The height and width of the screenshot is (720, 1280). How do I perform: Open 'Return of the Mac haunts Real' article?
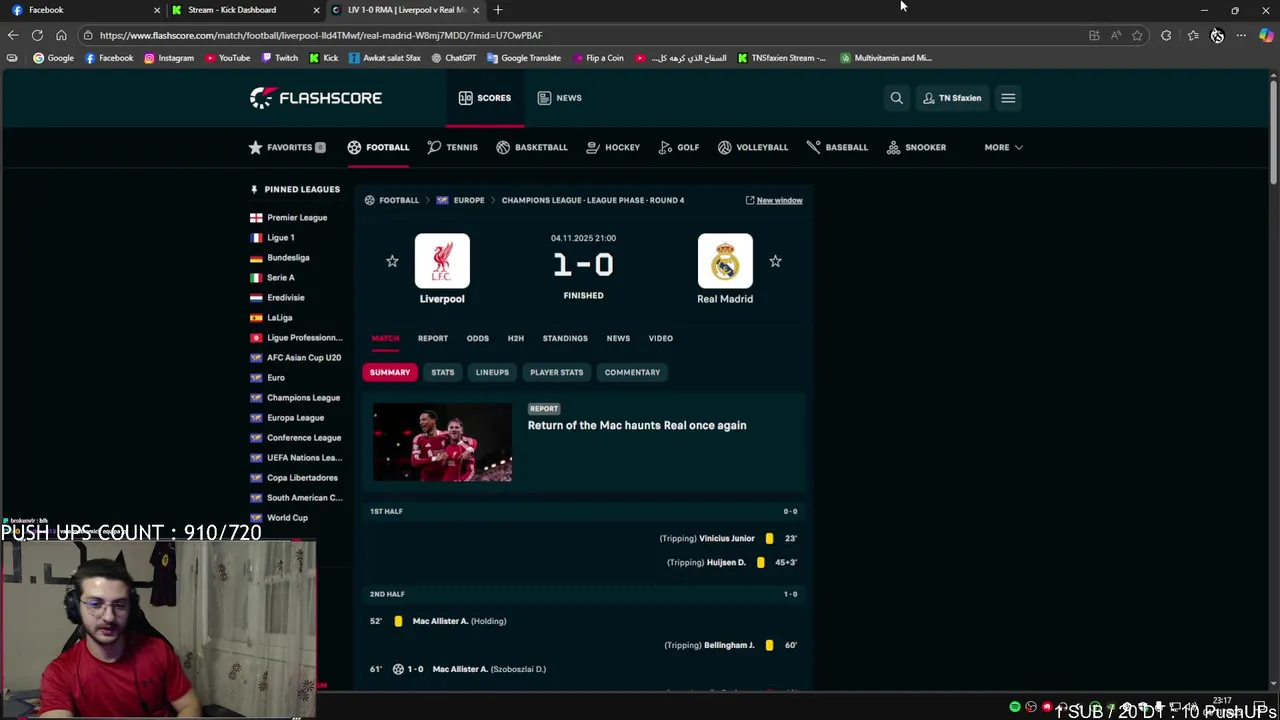click(637, 425)
